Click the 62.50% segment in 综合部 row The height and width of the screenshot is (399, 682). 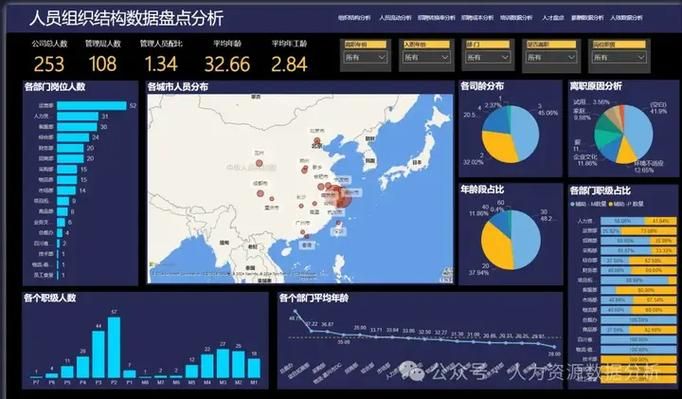tap(653, 260)
